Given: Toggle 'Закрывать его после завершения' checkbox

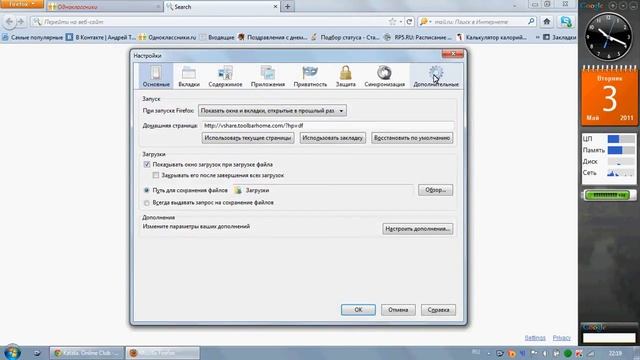Looking at the screenshot, I should click(x=156, y=175).
